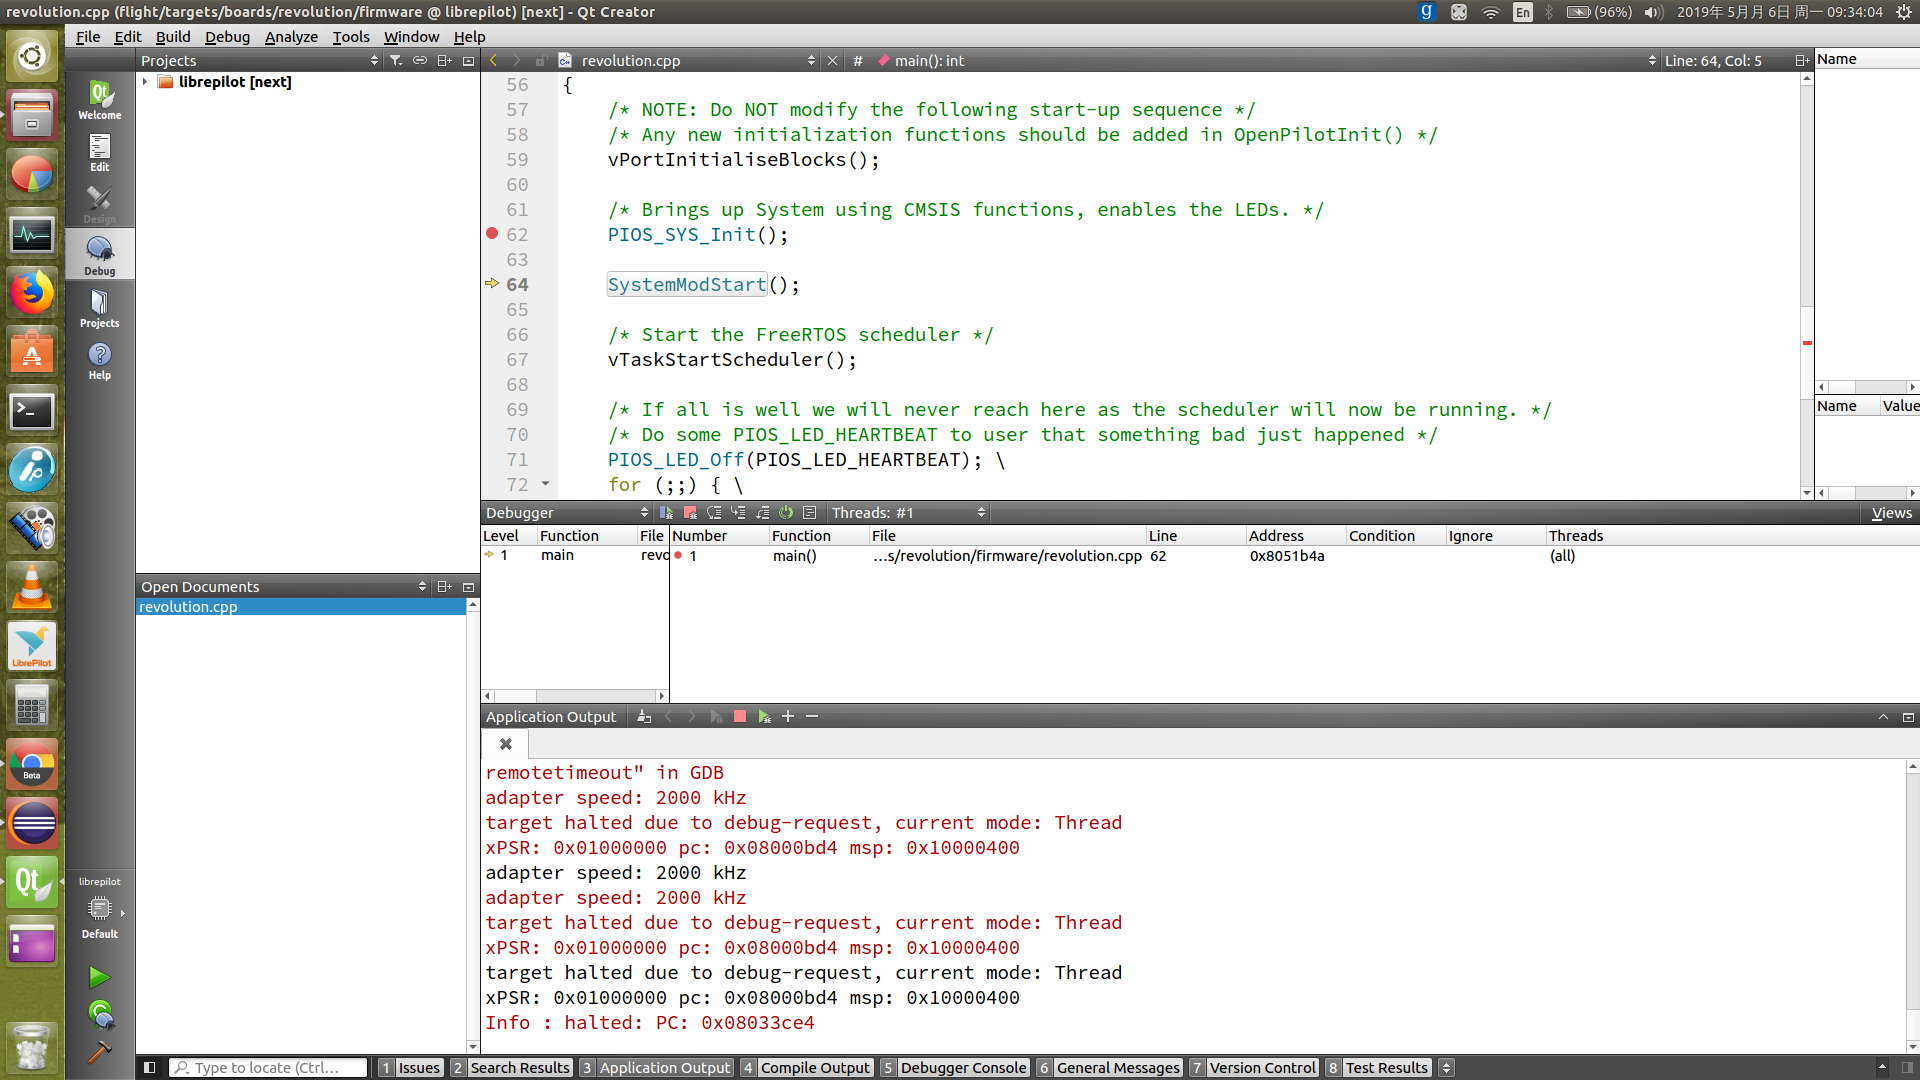
Task: Open the Issues pane button
Action: coord(410,1067)
